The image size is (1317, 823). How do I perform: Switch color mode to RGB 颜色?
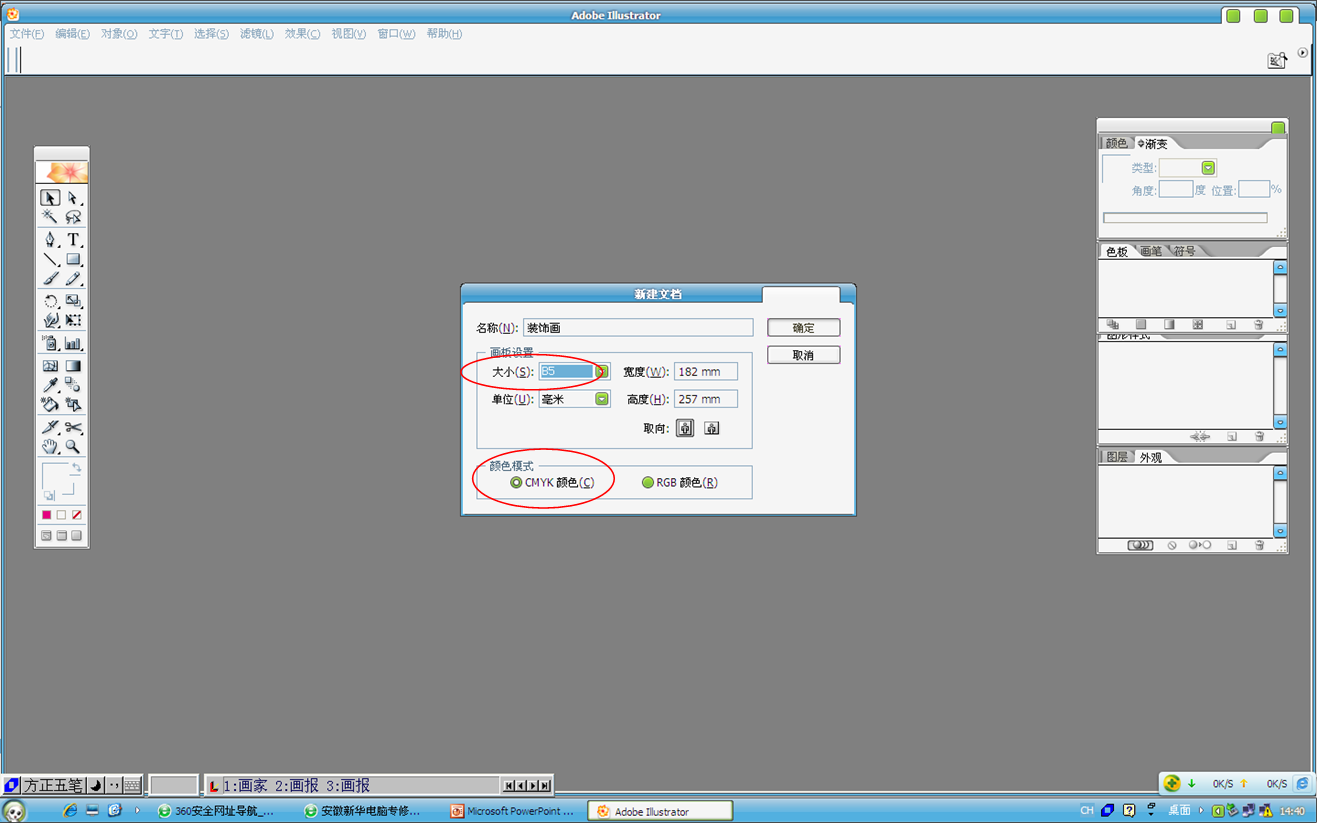pos(648,483)
